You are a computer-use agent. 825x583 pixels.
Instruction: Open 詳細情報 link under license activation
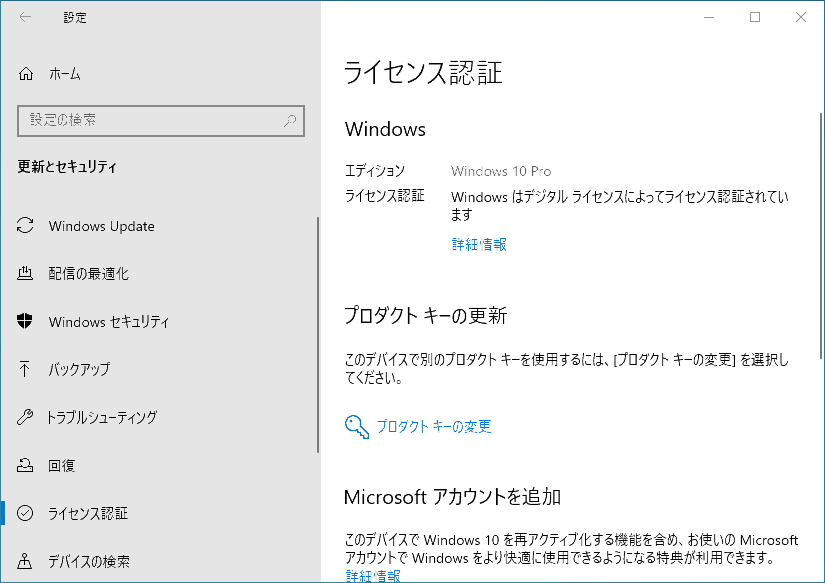point(479,245)
